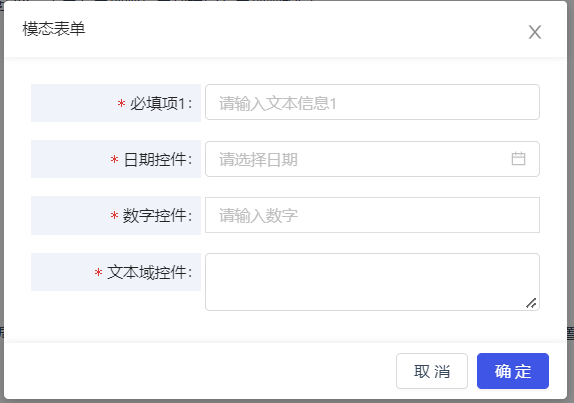Focus the 请输入文本信息1 text input
Screen dimensions: 574x403
(372, 102)
